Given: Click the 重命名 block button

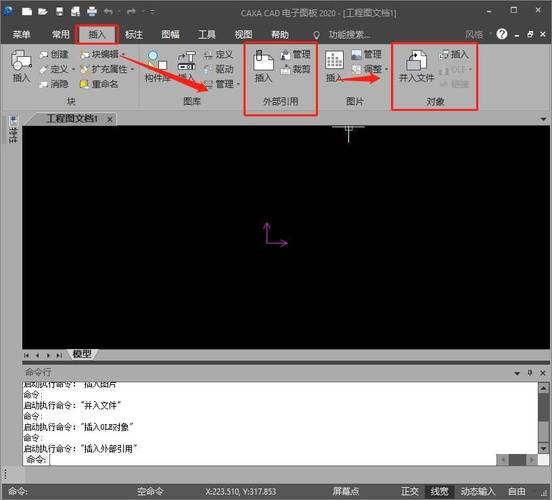Looking at the screenshot, I should (99, 84).
